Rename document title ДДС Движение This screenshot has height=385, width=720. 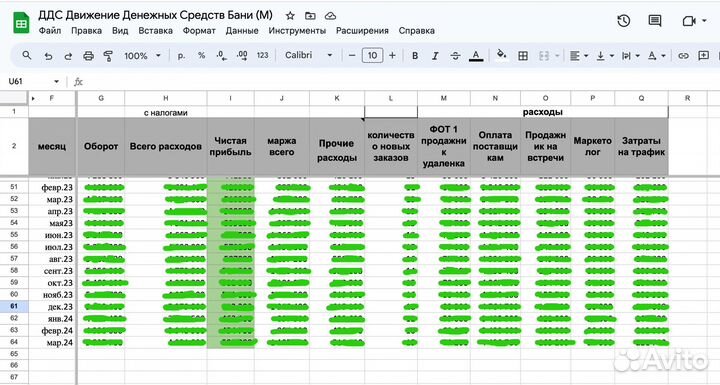coord(155,15)
